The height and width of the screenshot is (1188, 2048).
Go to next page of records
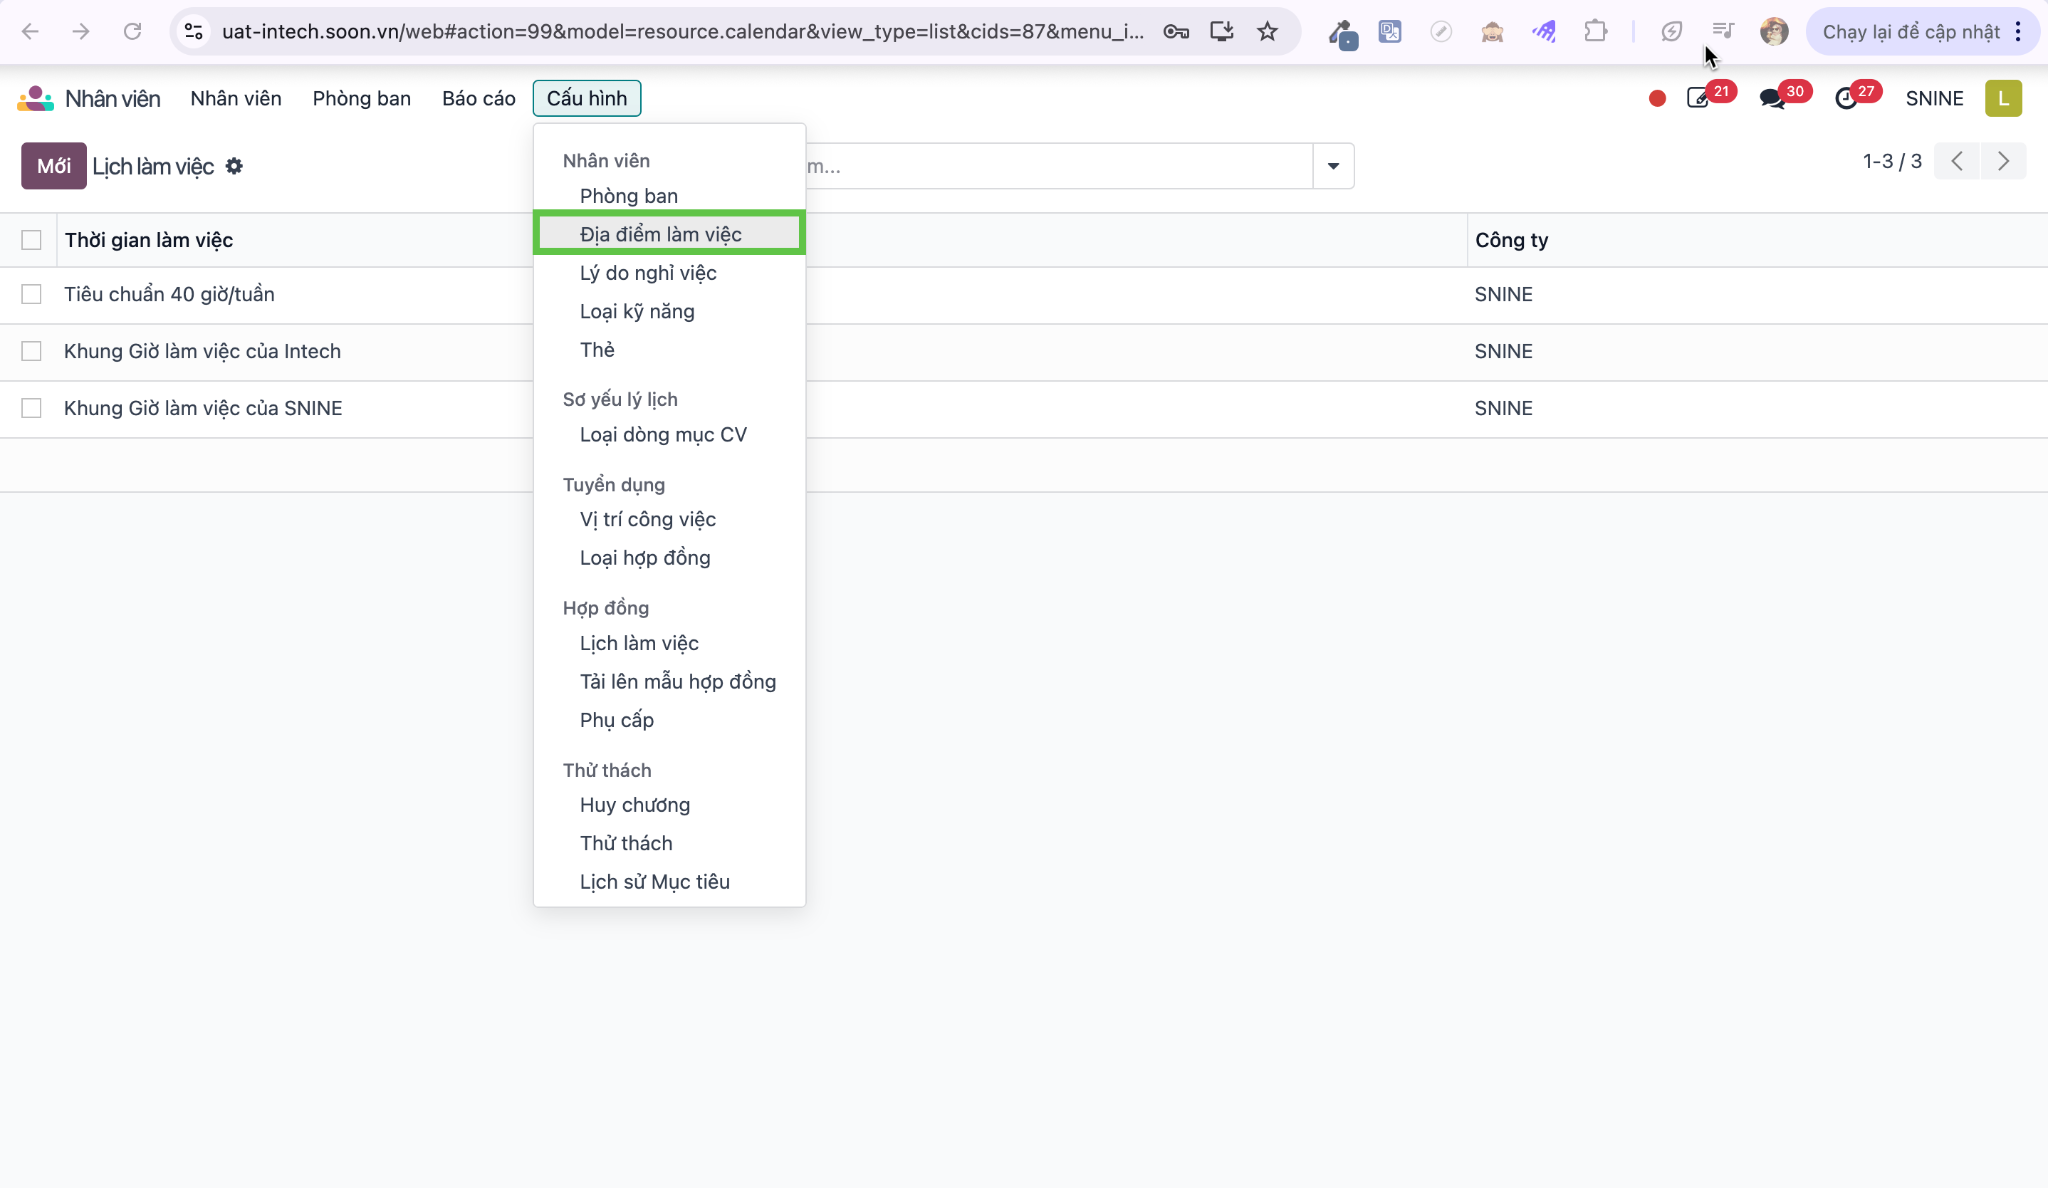pyautogui.click(x=2003, y=161)
